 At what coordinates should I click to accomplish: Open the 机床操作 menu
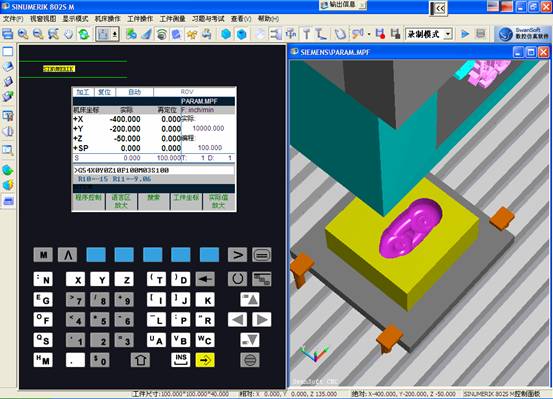tap(108, 19)
